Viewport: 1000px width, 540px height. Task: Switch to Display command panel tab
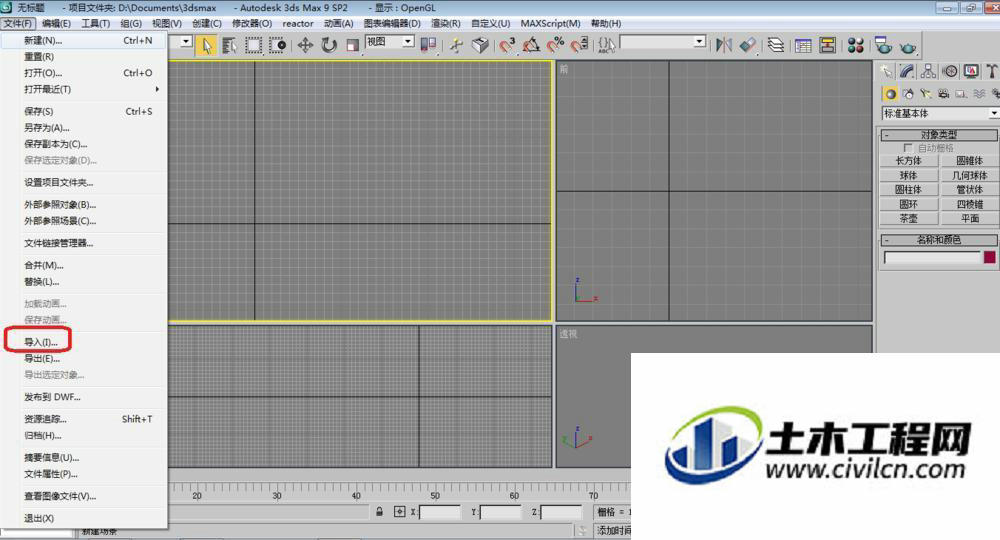point(971,71)
